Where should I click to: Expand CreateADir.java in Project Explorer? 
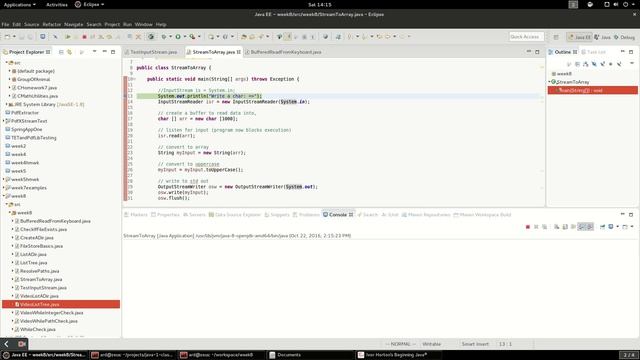[x=12, y=238]
